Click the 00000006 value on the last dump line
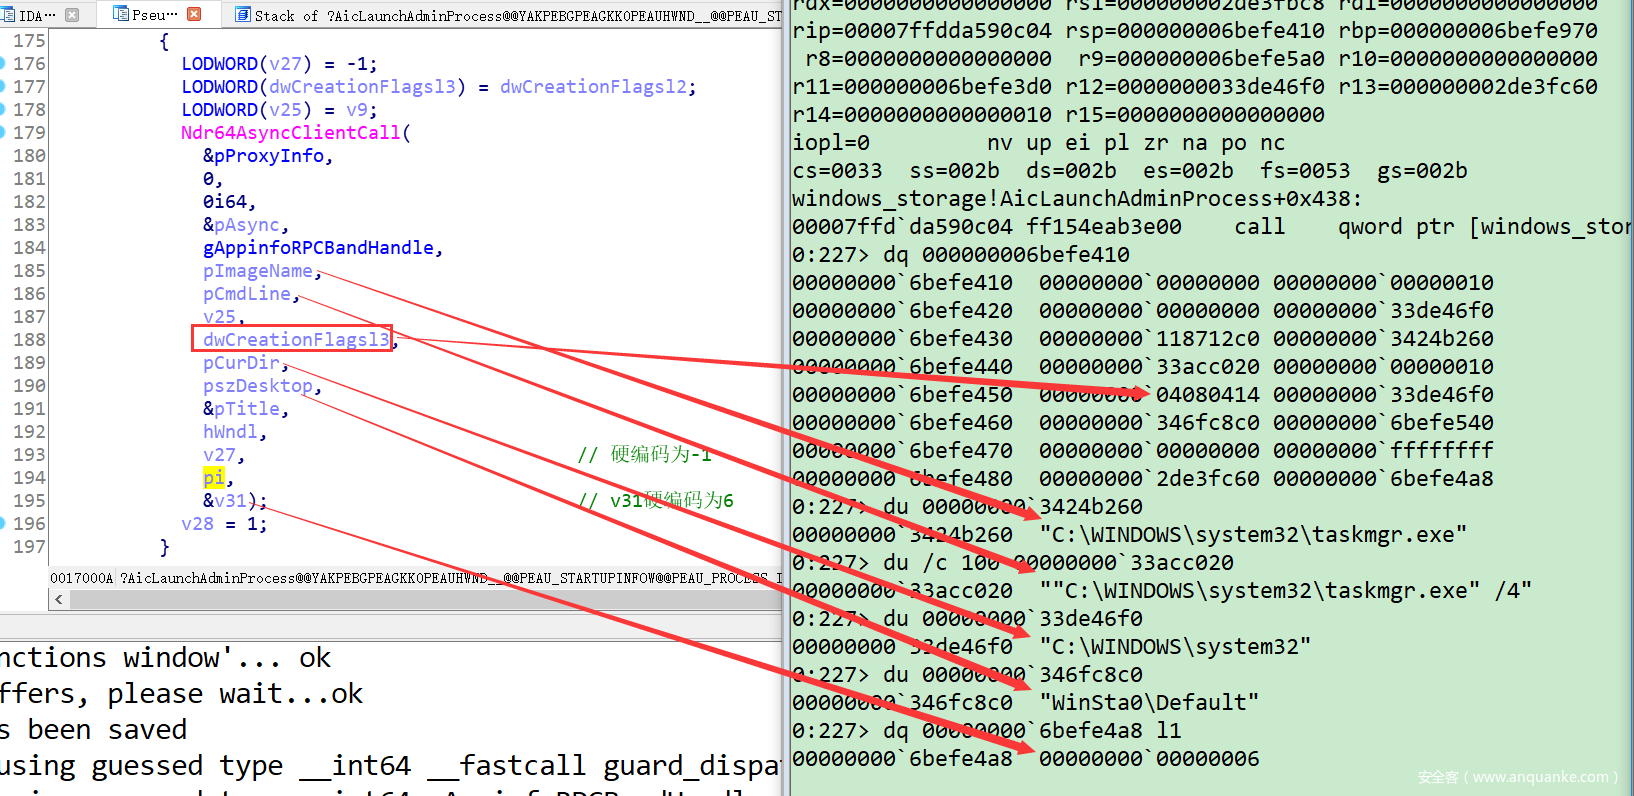The image size is (1634, 796). [1207, 759]
